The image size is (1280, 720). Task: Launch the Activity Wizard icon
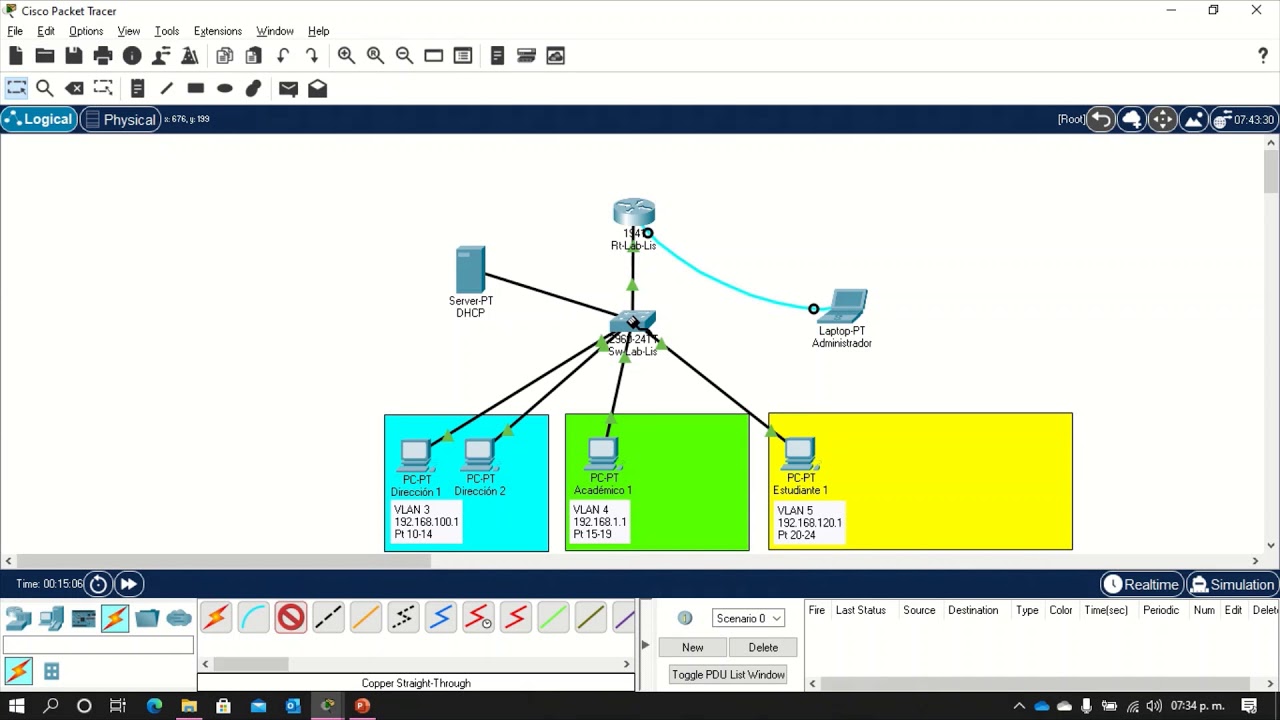coord(161,56)
